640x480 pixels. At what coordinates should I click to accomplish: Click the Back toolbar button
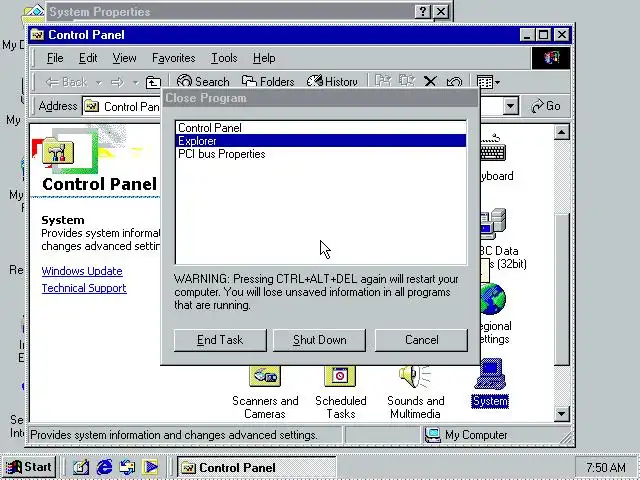pos(66,82)
